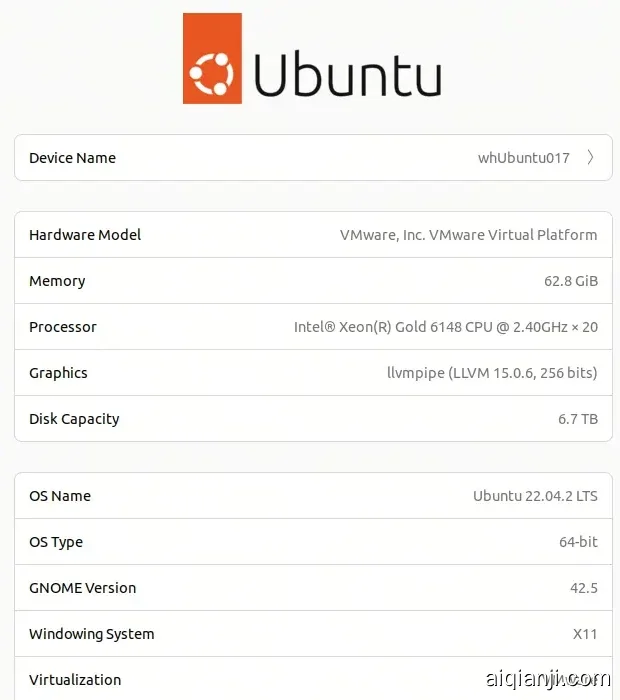This screenshot has width=620, height=700.
Task: Click the whUbuntu017 device name value
Action: tap(523, 158)
